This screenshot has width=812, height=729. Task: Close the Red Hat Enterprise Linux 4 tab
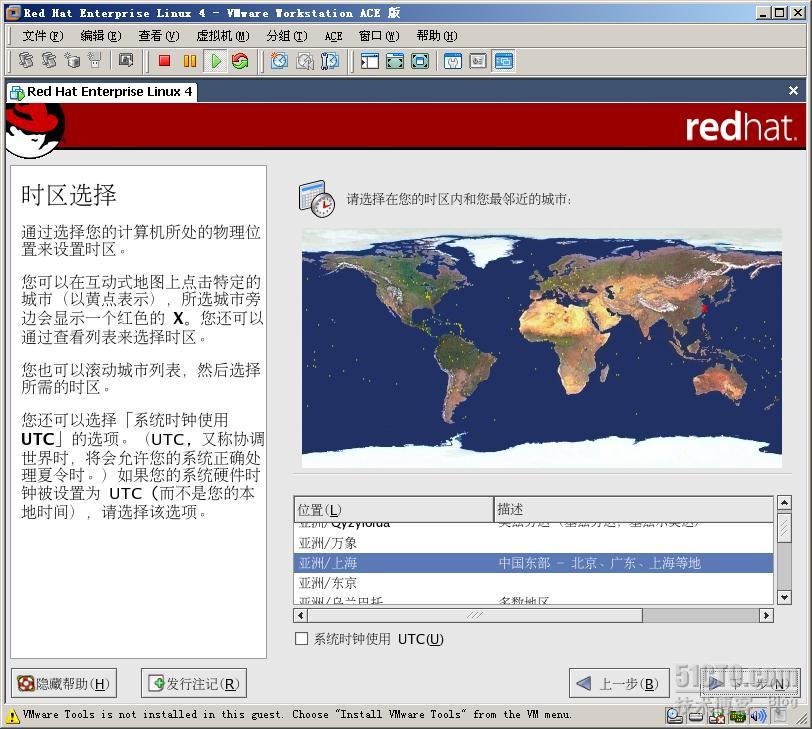tap(793, 91)
